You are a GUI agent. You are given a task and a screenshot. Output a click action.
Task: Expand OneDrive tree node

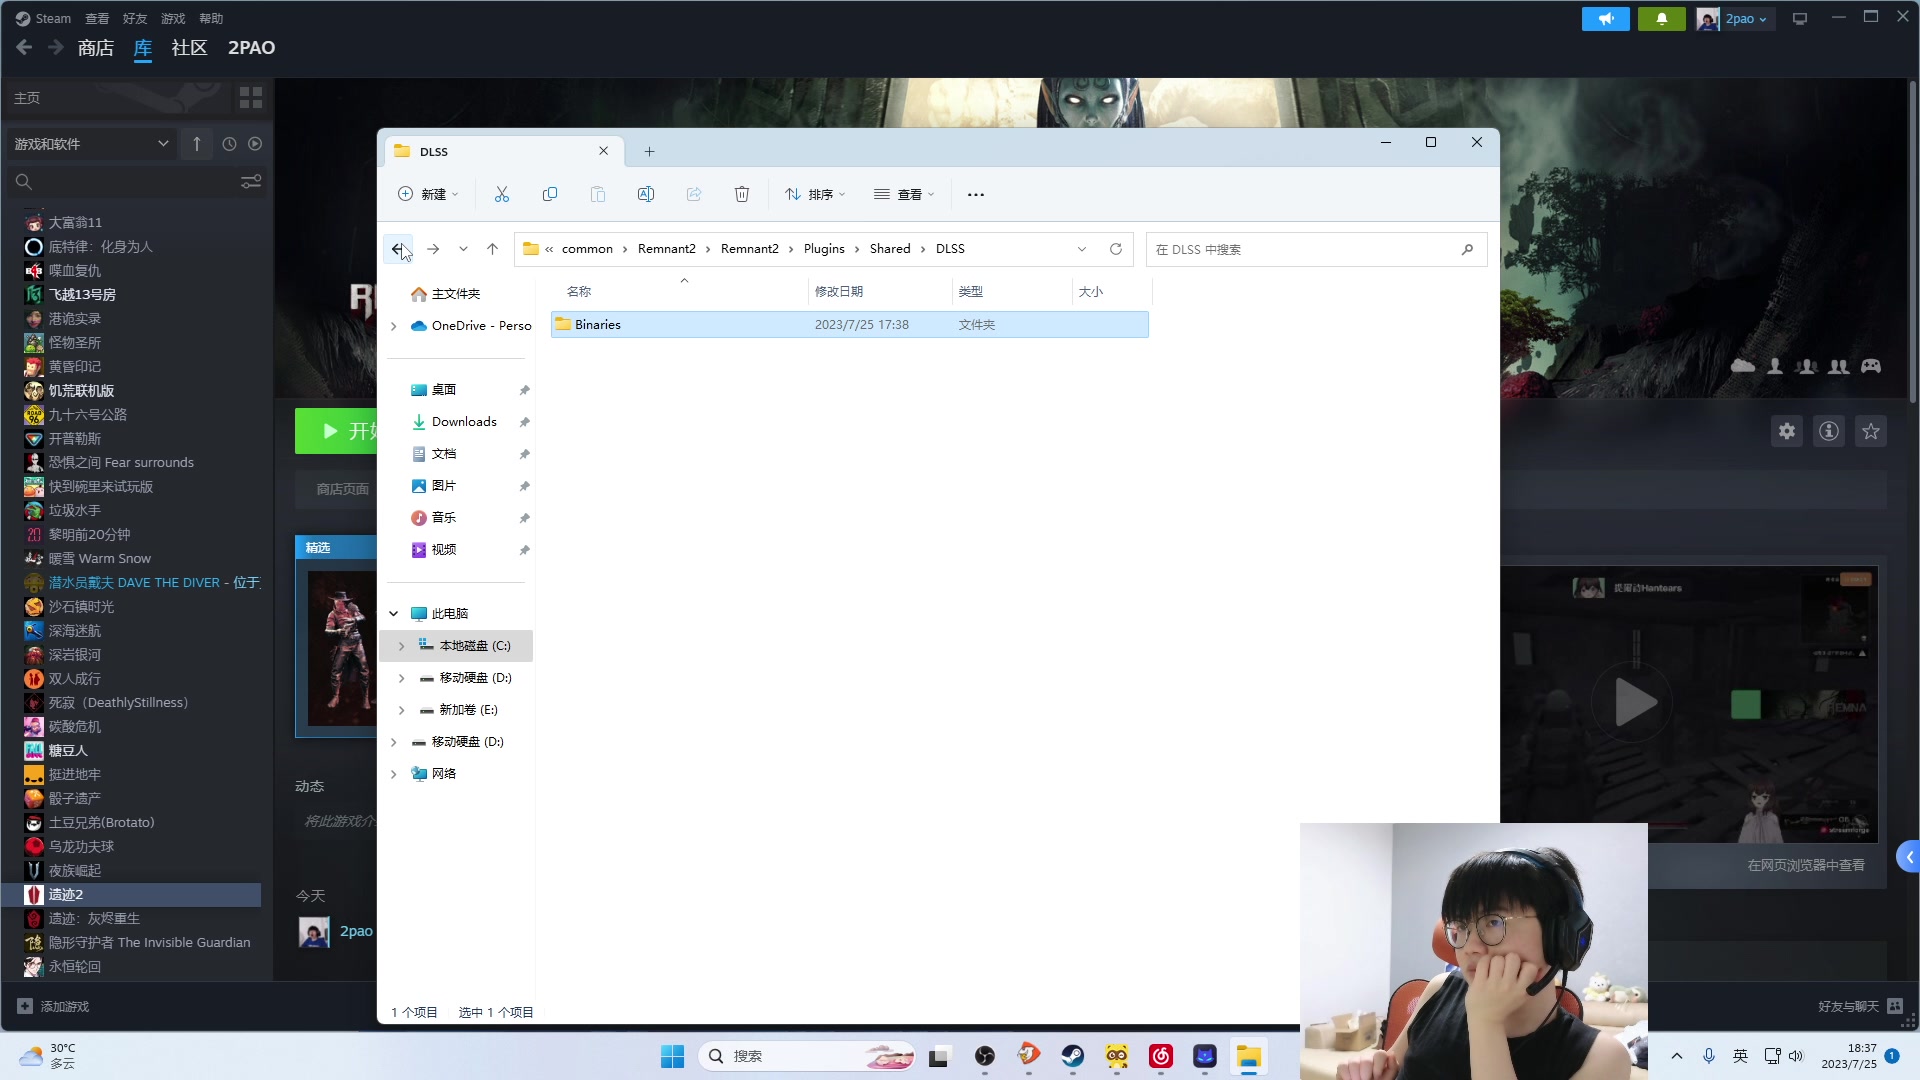[x=394, y=326]
